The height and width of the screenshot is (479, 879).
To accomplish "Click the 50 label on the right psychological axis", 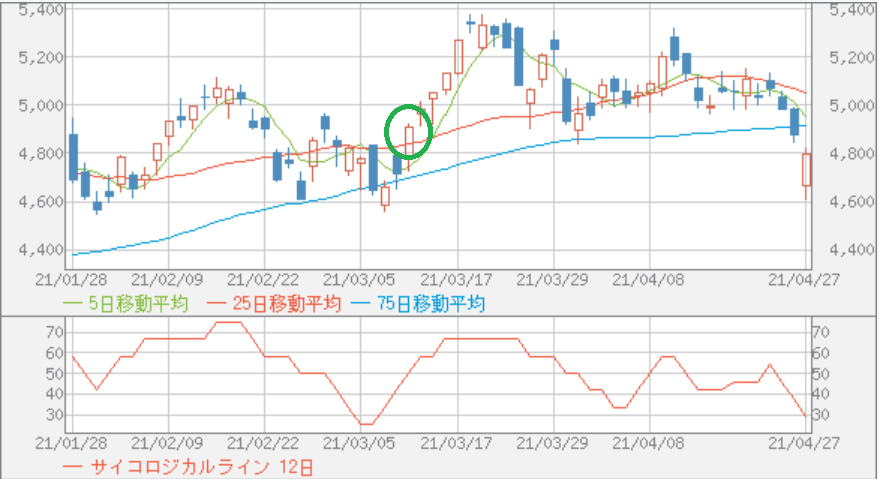I will tap(821, 374).
